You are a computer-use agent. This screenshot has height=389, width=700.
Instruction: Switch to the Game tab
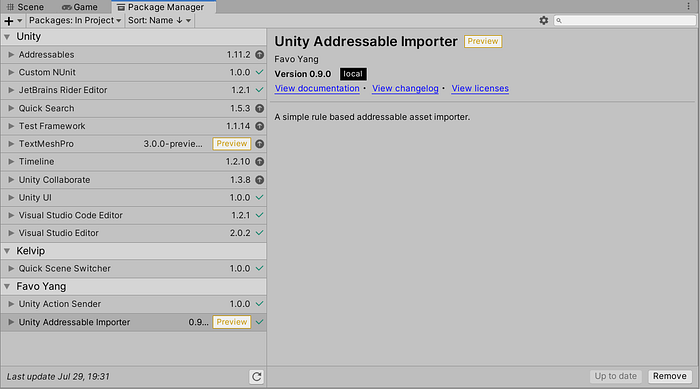[80, 7]
